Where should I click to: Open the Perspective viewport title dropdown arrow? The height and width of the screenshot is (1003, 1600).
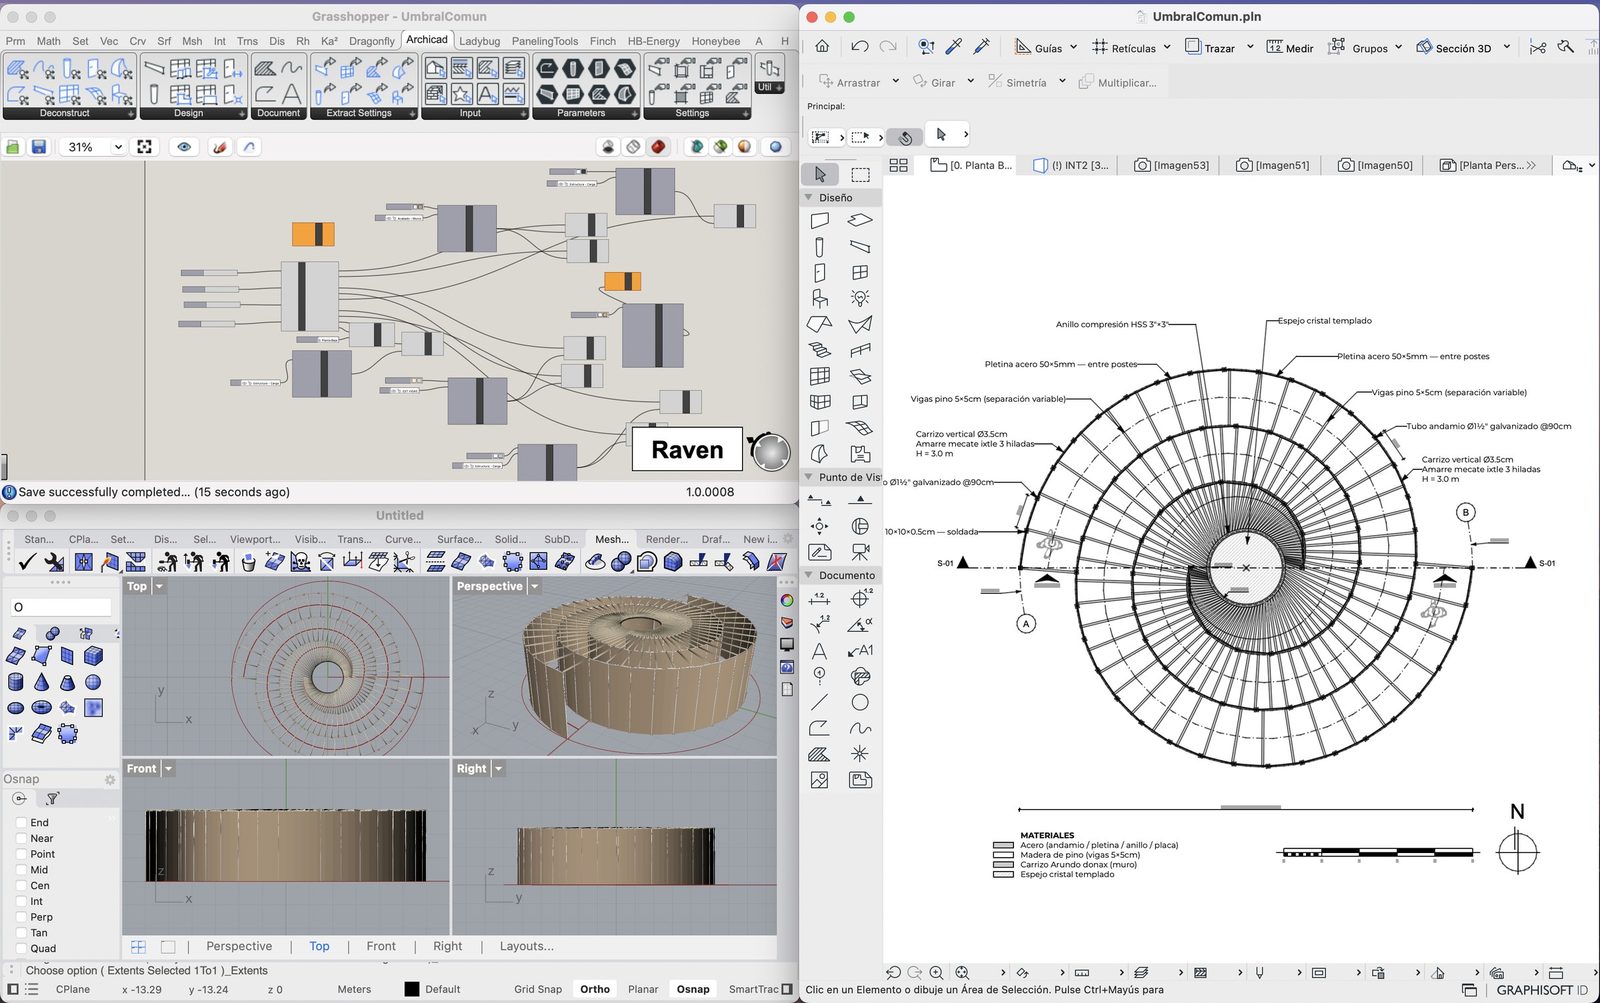pyautogui.click(x=534, y=586)
